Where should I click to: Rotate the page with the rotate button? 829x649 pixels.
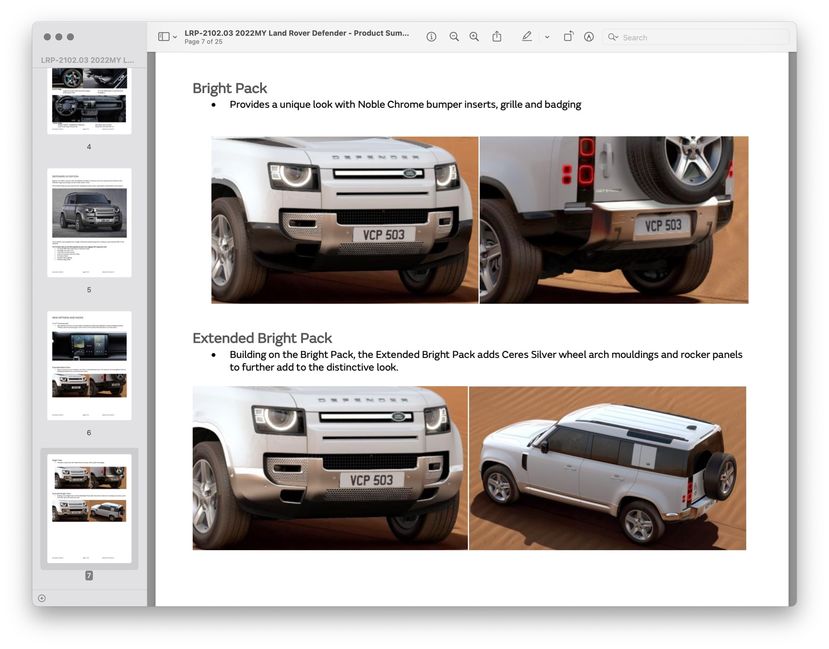coord(568,36)
